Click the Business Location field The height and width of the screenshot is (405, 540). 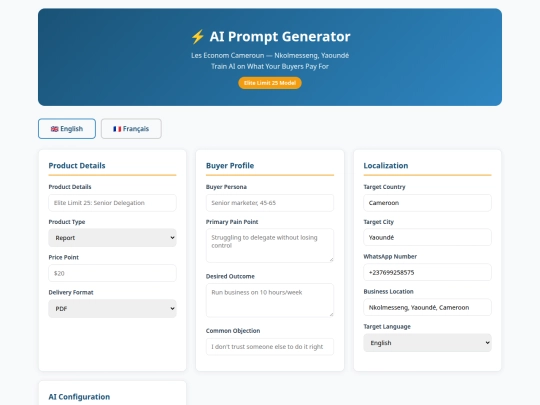[x=427, y=307]
